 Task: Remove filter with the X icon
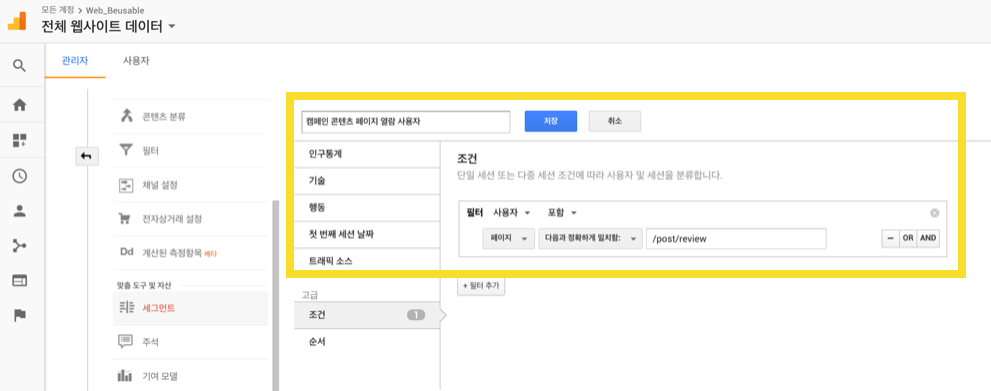click(x=935, y=213)
